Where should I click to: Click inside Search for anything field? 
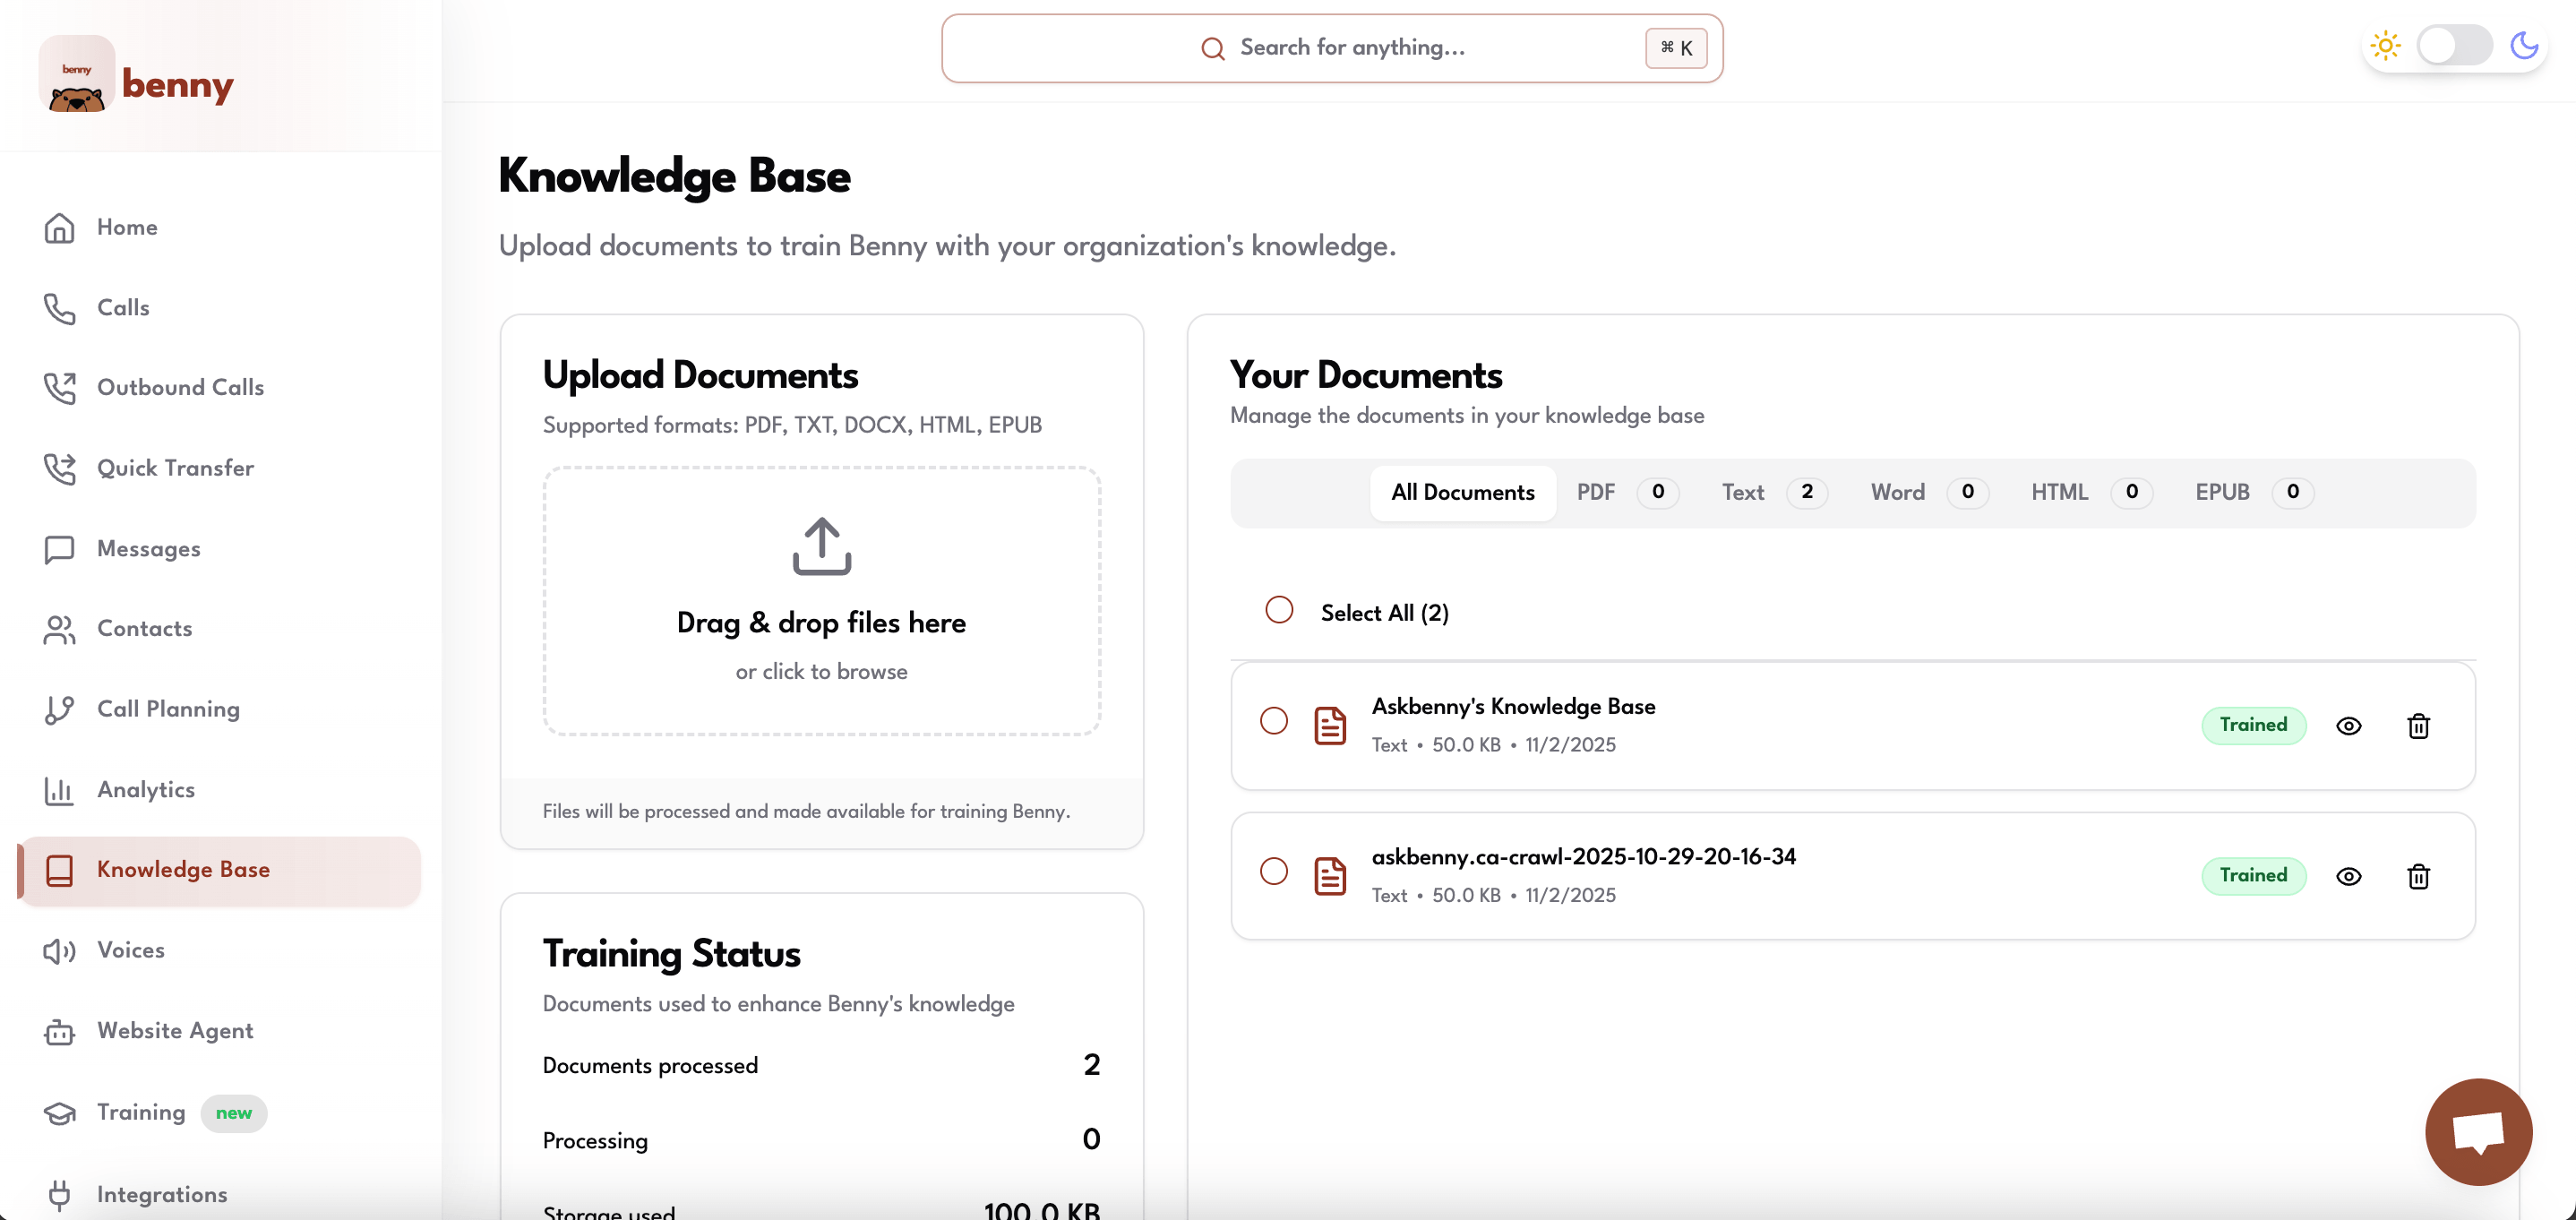(x=1332, y=48)
